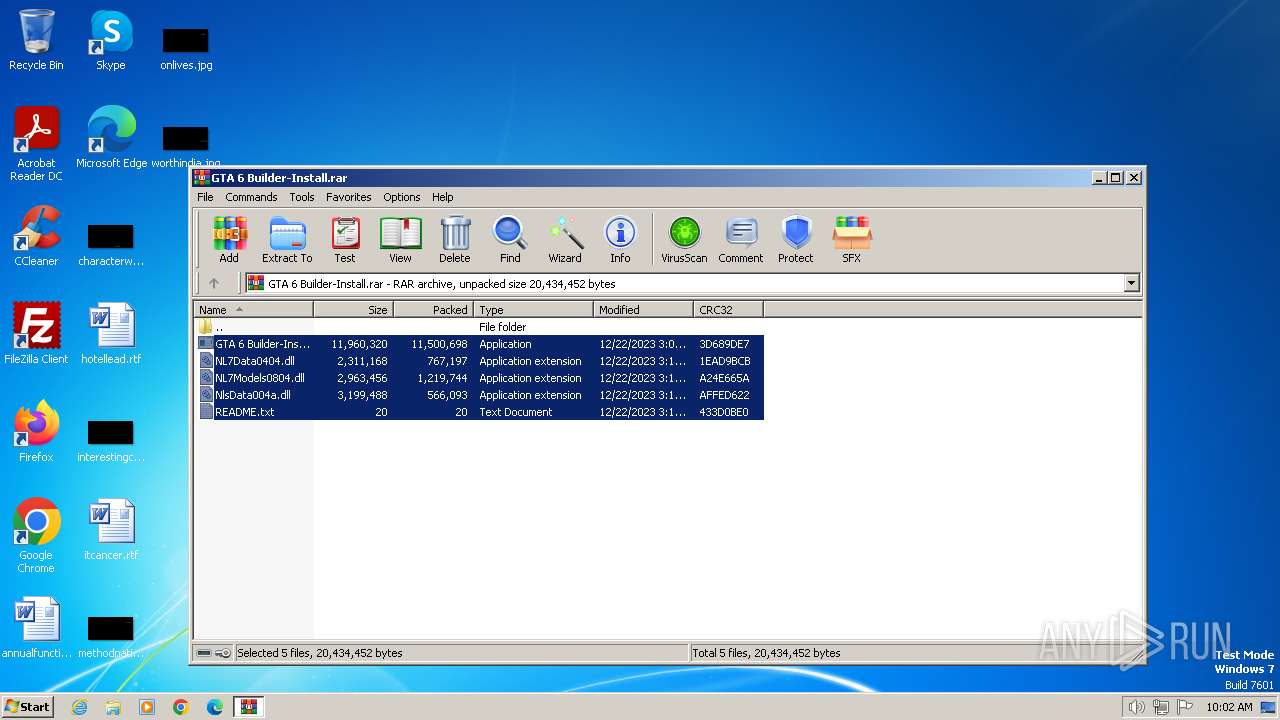This screenshot has height=720, width=1280.
Task: Sort the file list by Packed column
Action: pos(433,310)
